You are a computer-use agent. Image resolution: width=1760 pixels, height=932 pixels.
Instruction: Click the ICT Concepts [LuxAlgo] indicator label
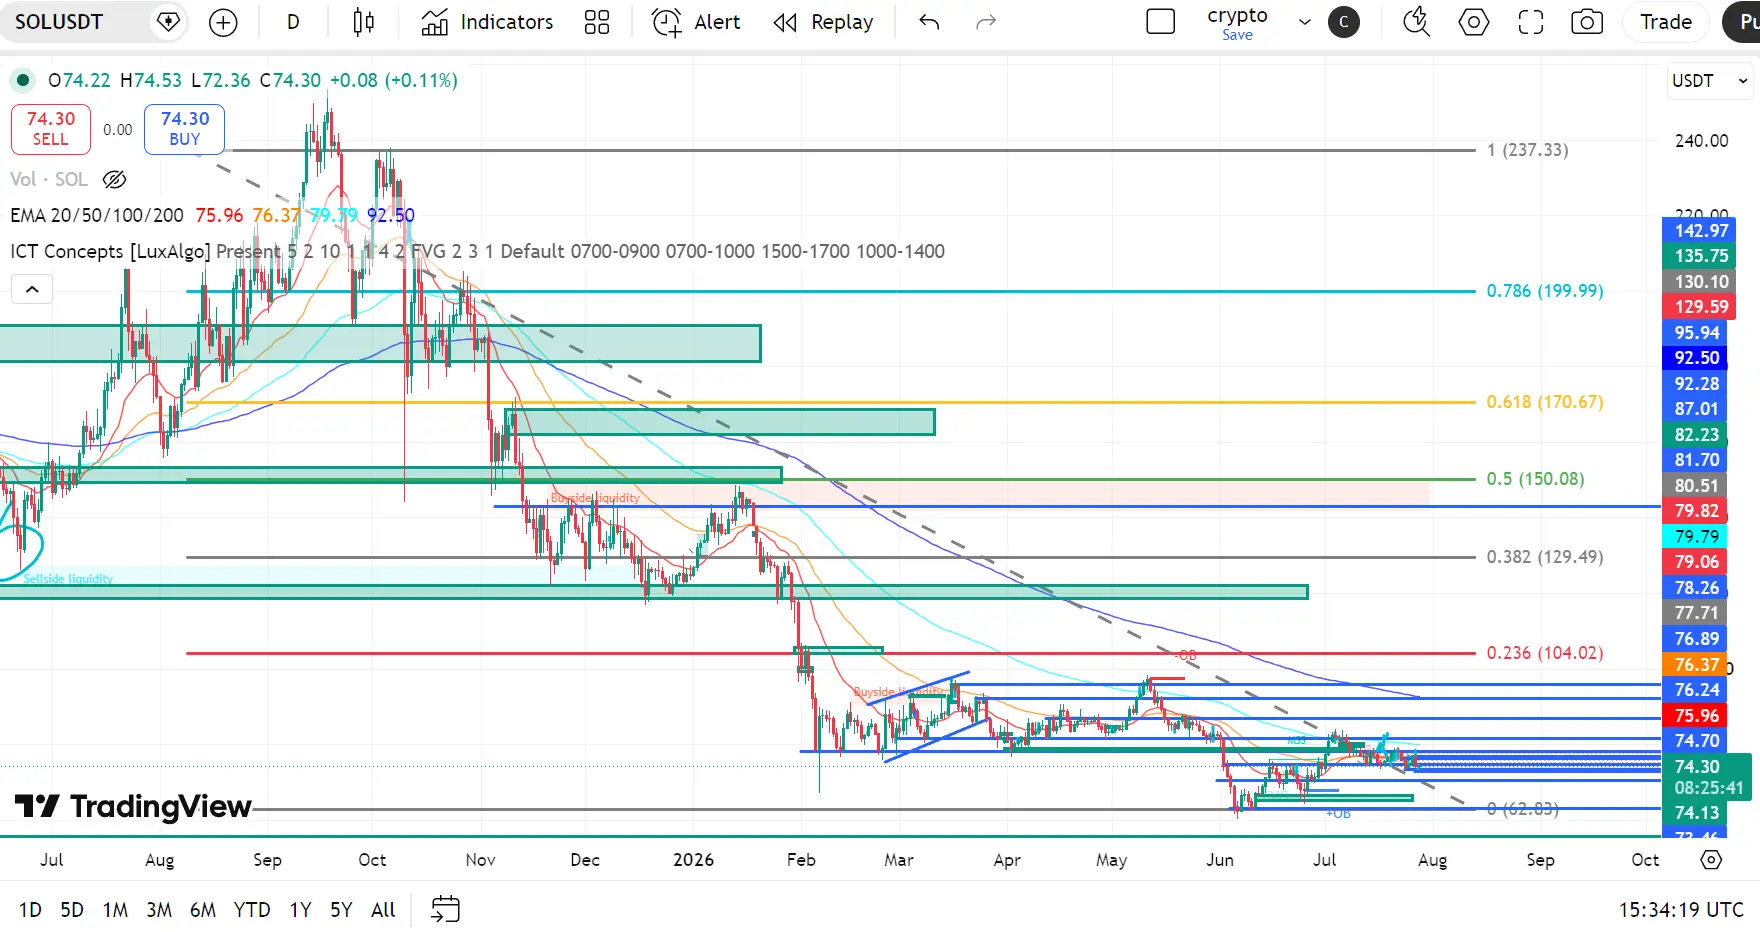tap(110, 251)
